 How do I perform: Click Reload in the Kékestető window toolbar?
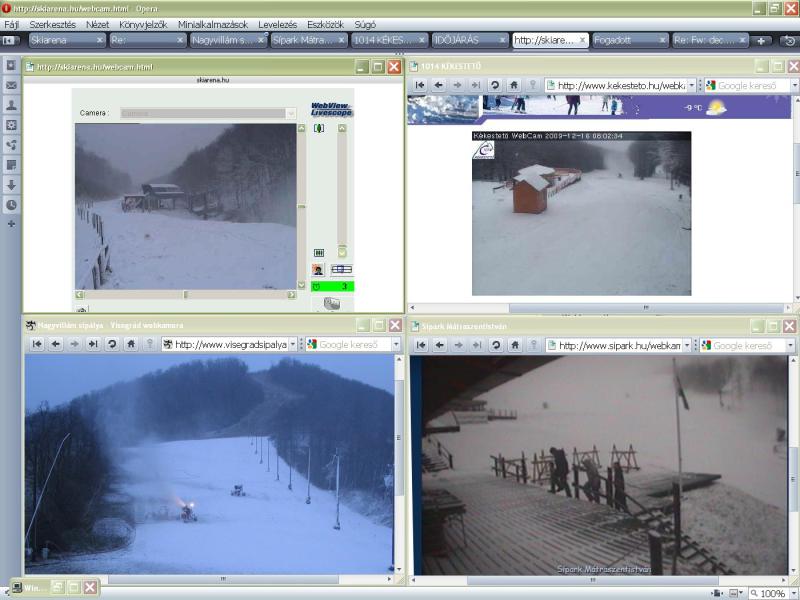tap(495, 86)
